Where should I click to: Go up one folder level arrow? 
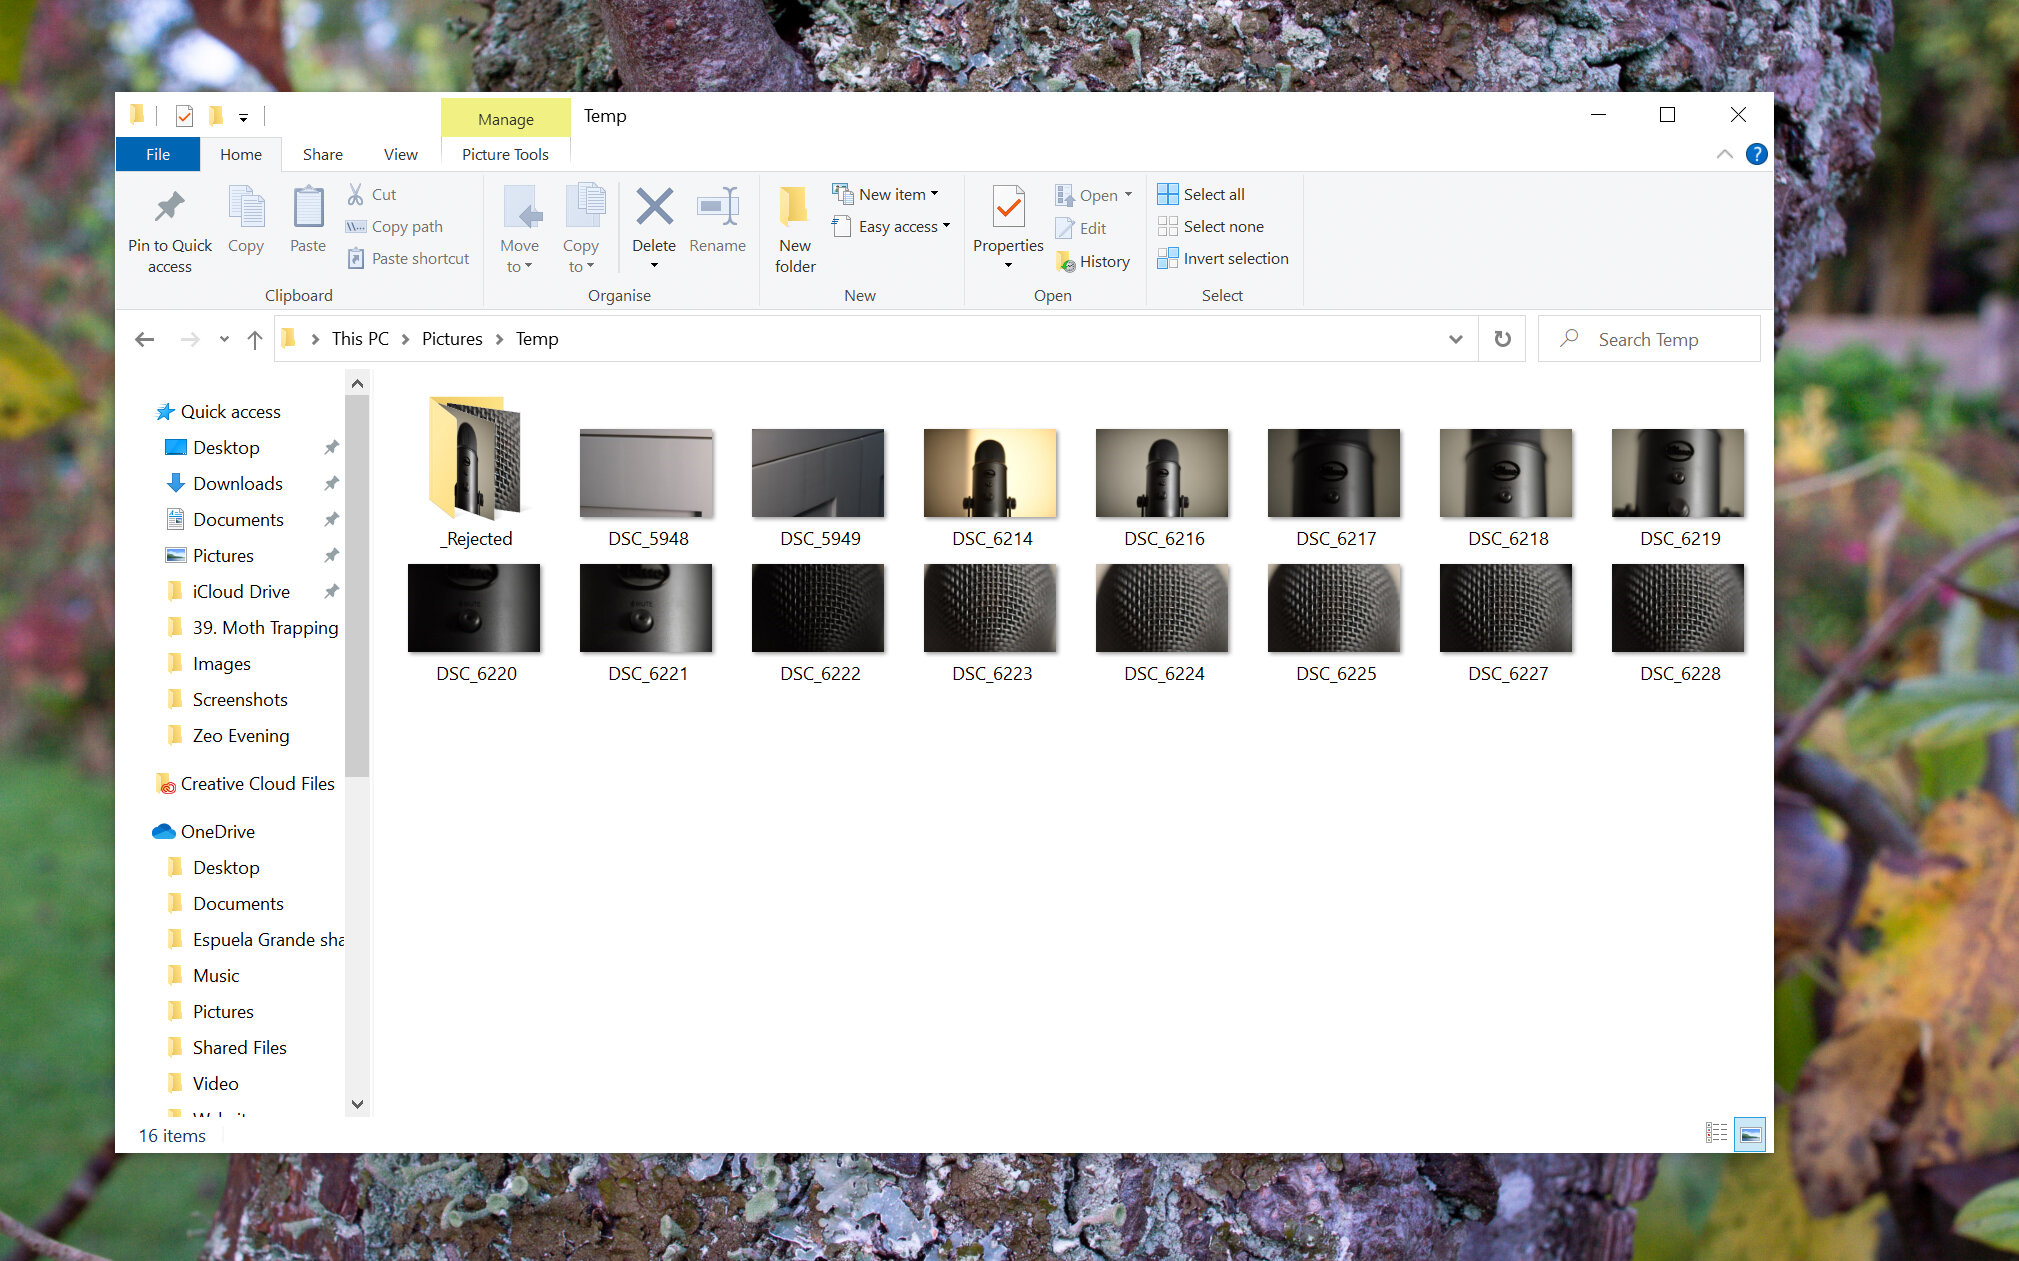coord(255,340)
